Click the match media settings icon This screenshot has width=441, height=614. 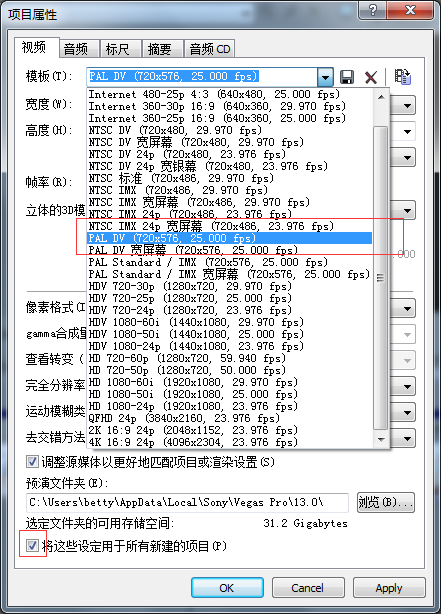[x=402, y=76]
